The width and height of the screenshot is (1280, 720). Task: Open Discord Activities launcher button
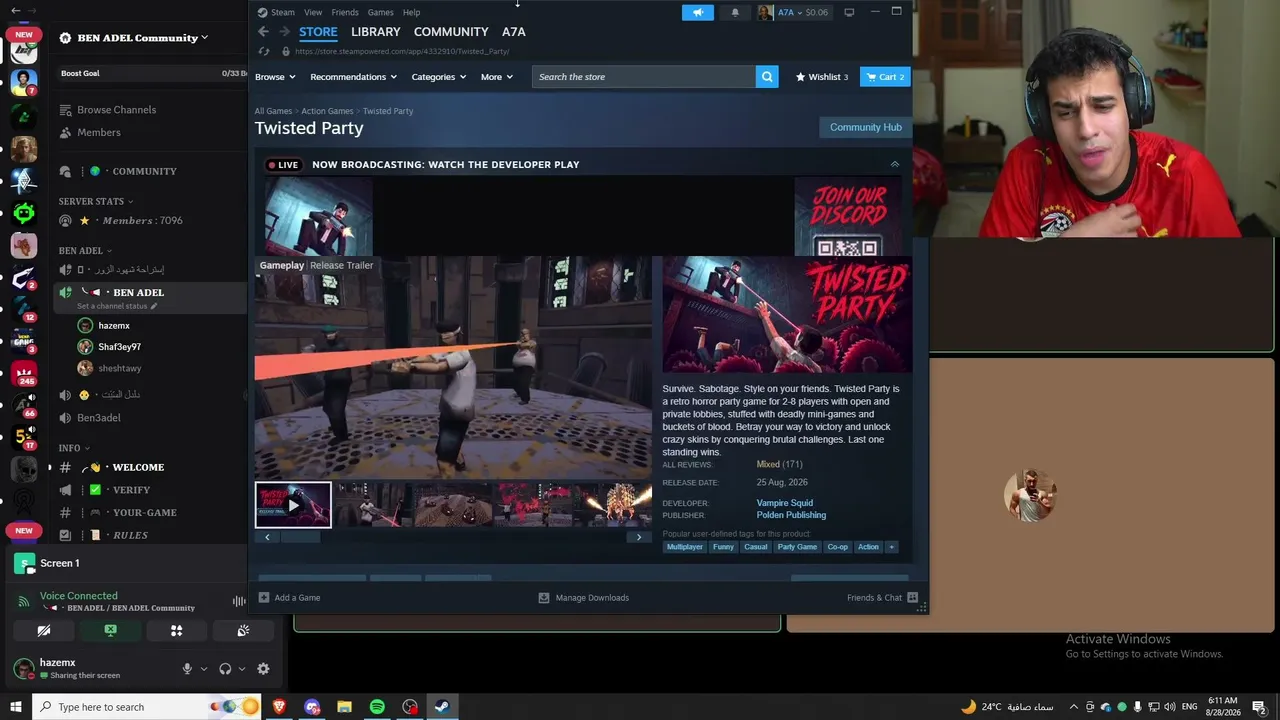pos(176,631)
